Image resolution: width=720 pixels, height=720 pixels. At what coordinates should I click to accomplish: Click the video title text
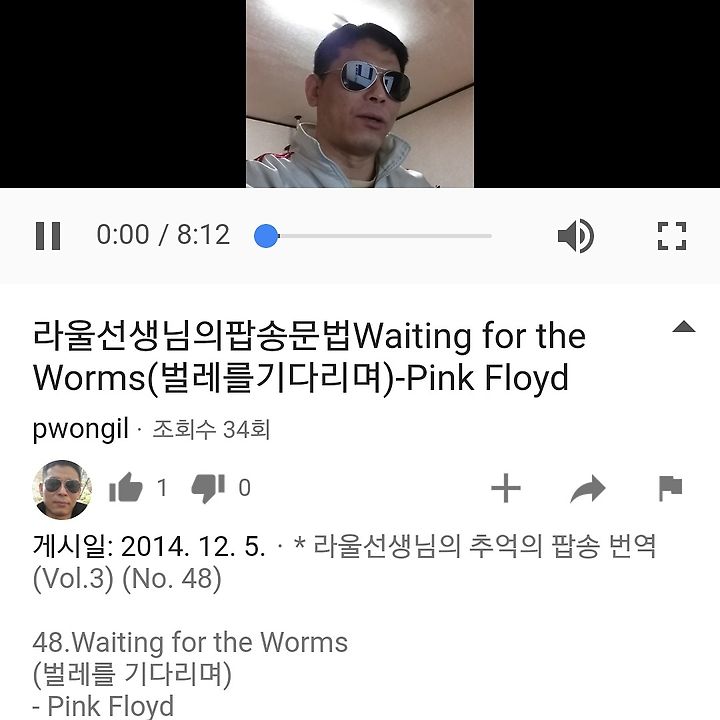pyautogui.click(x=309, y=356)
